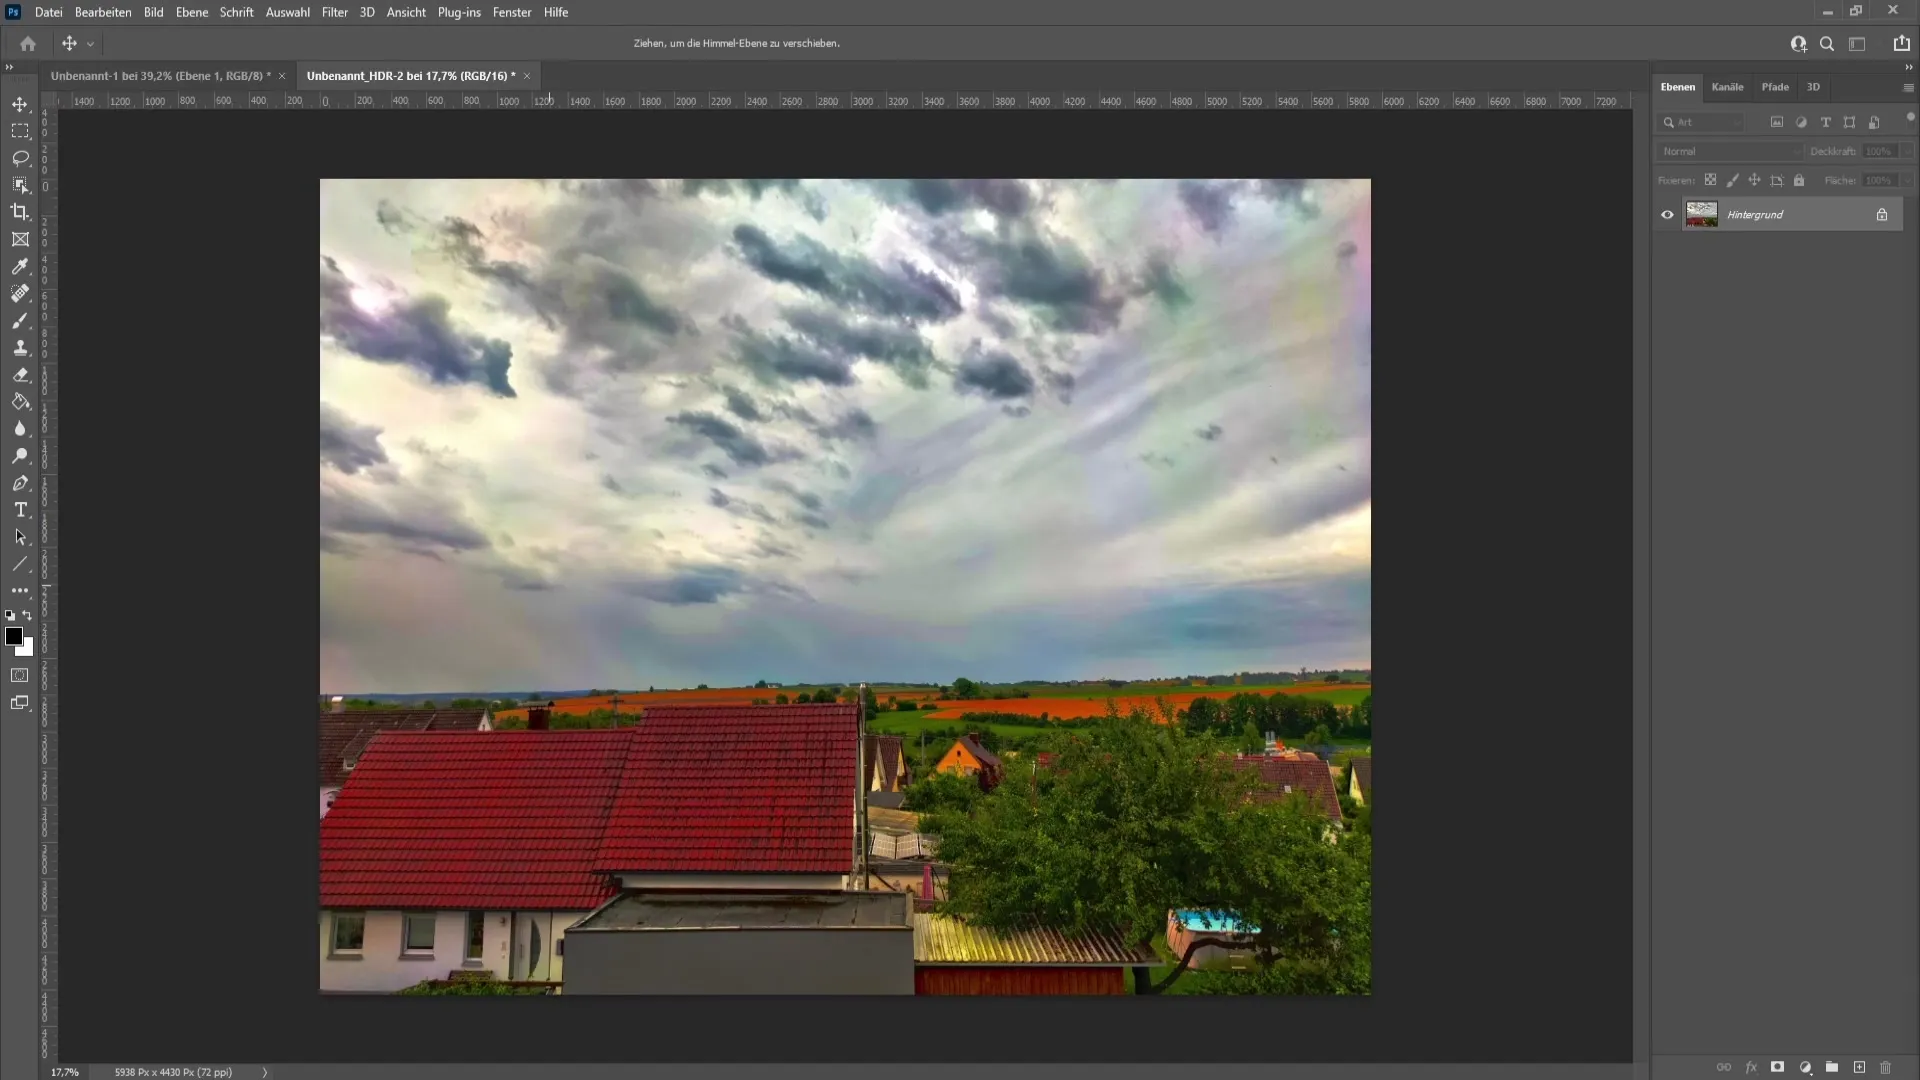Select the Type tool
Viewport: 1920px width, 1080px height.
[x=20, y=510]
